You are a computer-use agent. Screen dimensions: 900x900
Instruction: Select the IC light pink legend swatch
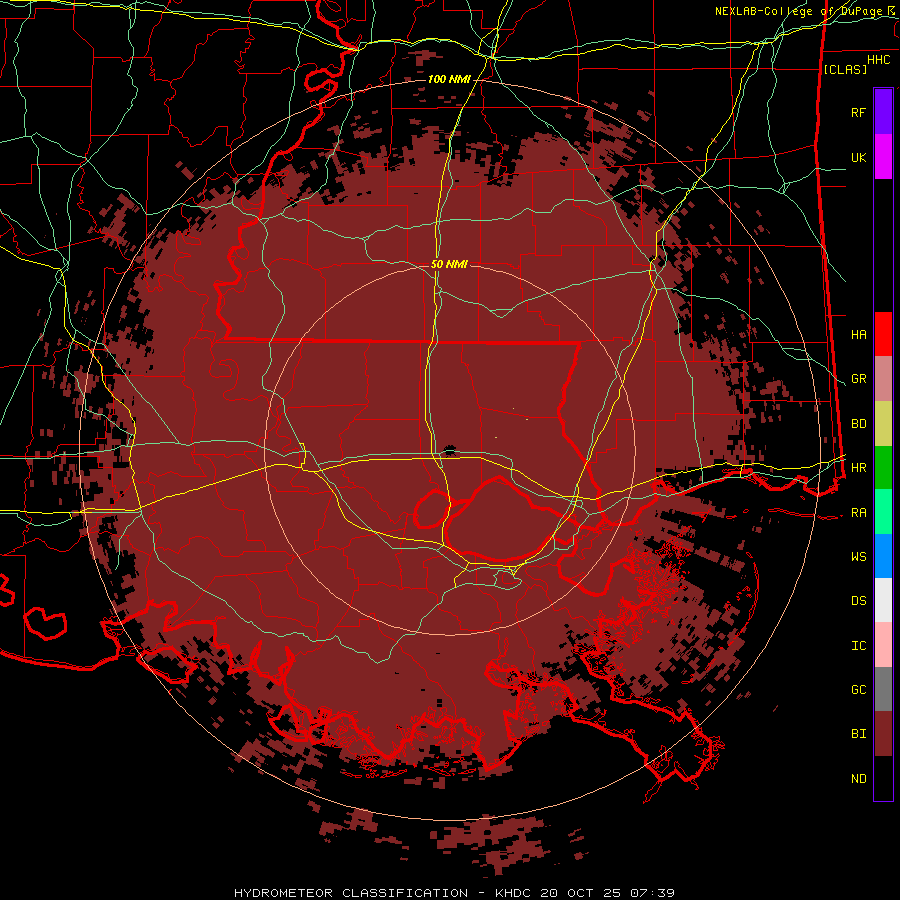point(883,645)
